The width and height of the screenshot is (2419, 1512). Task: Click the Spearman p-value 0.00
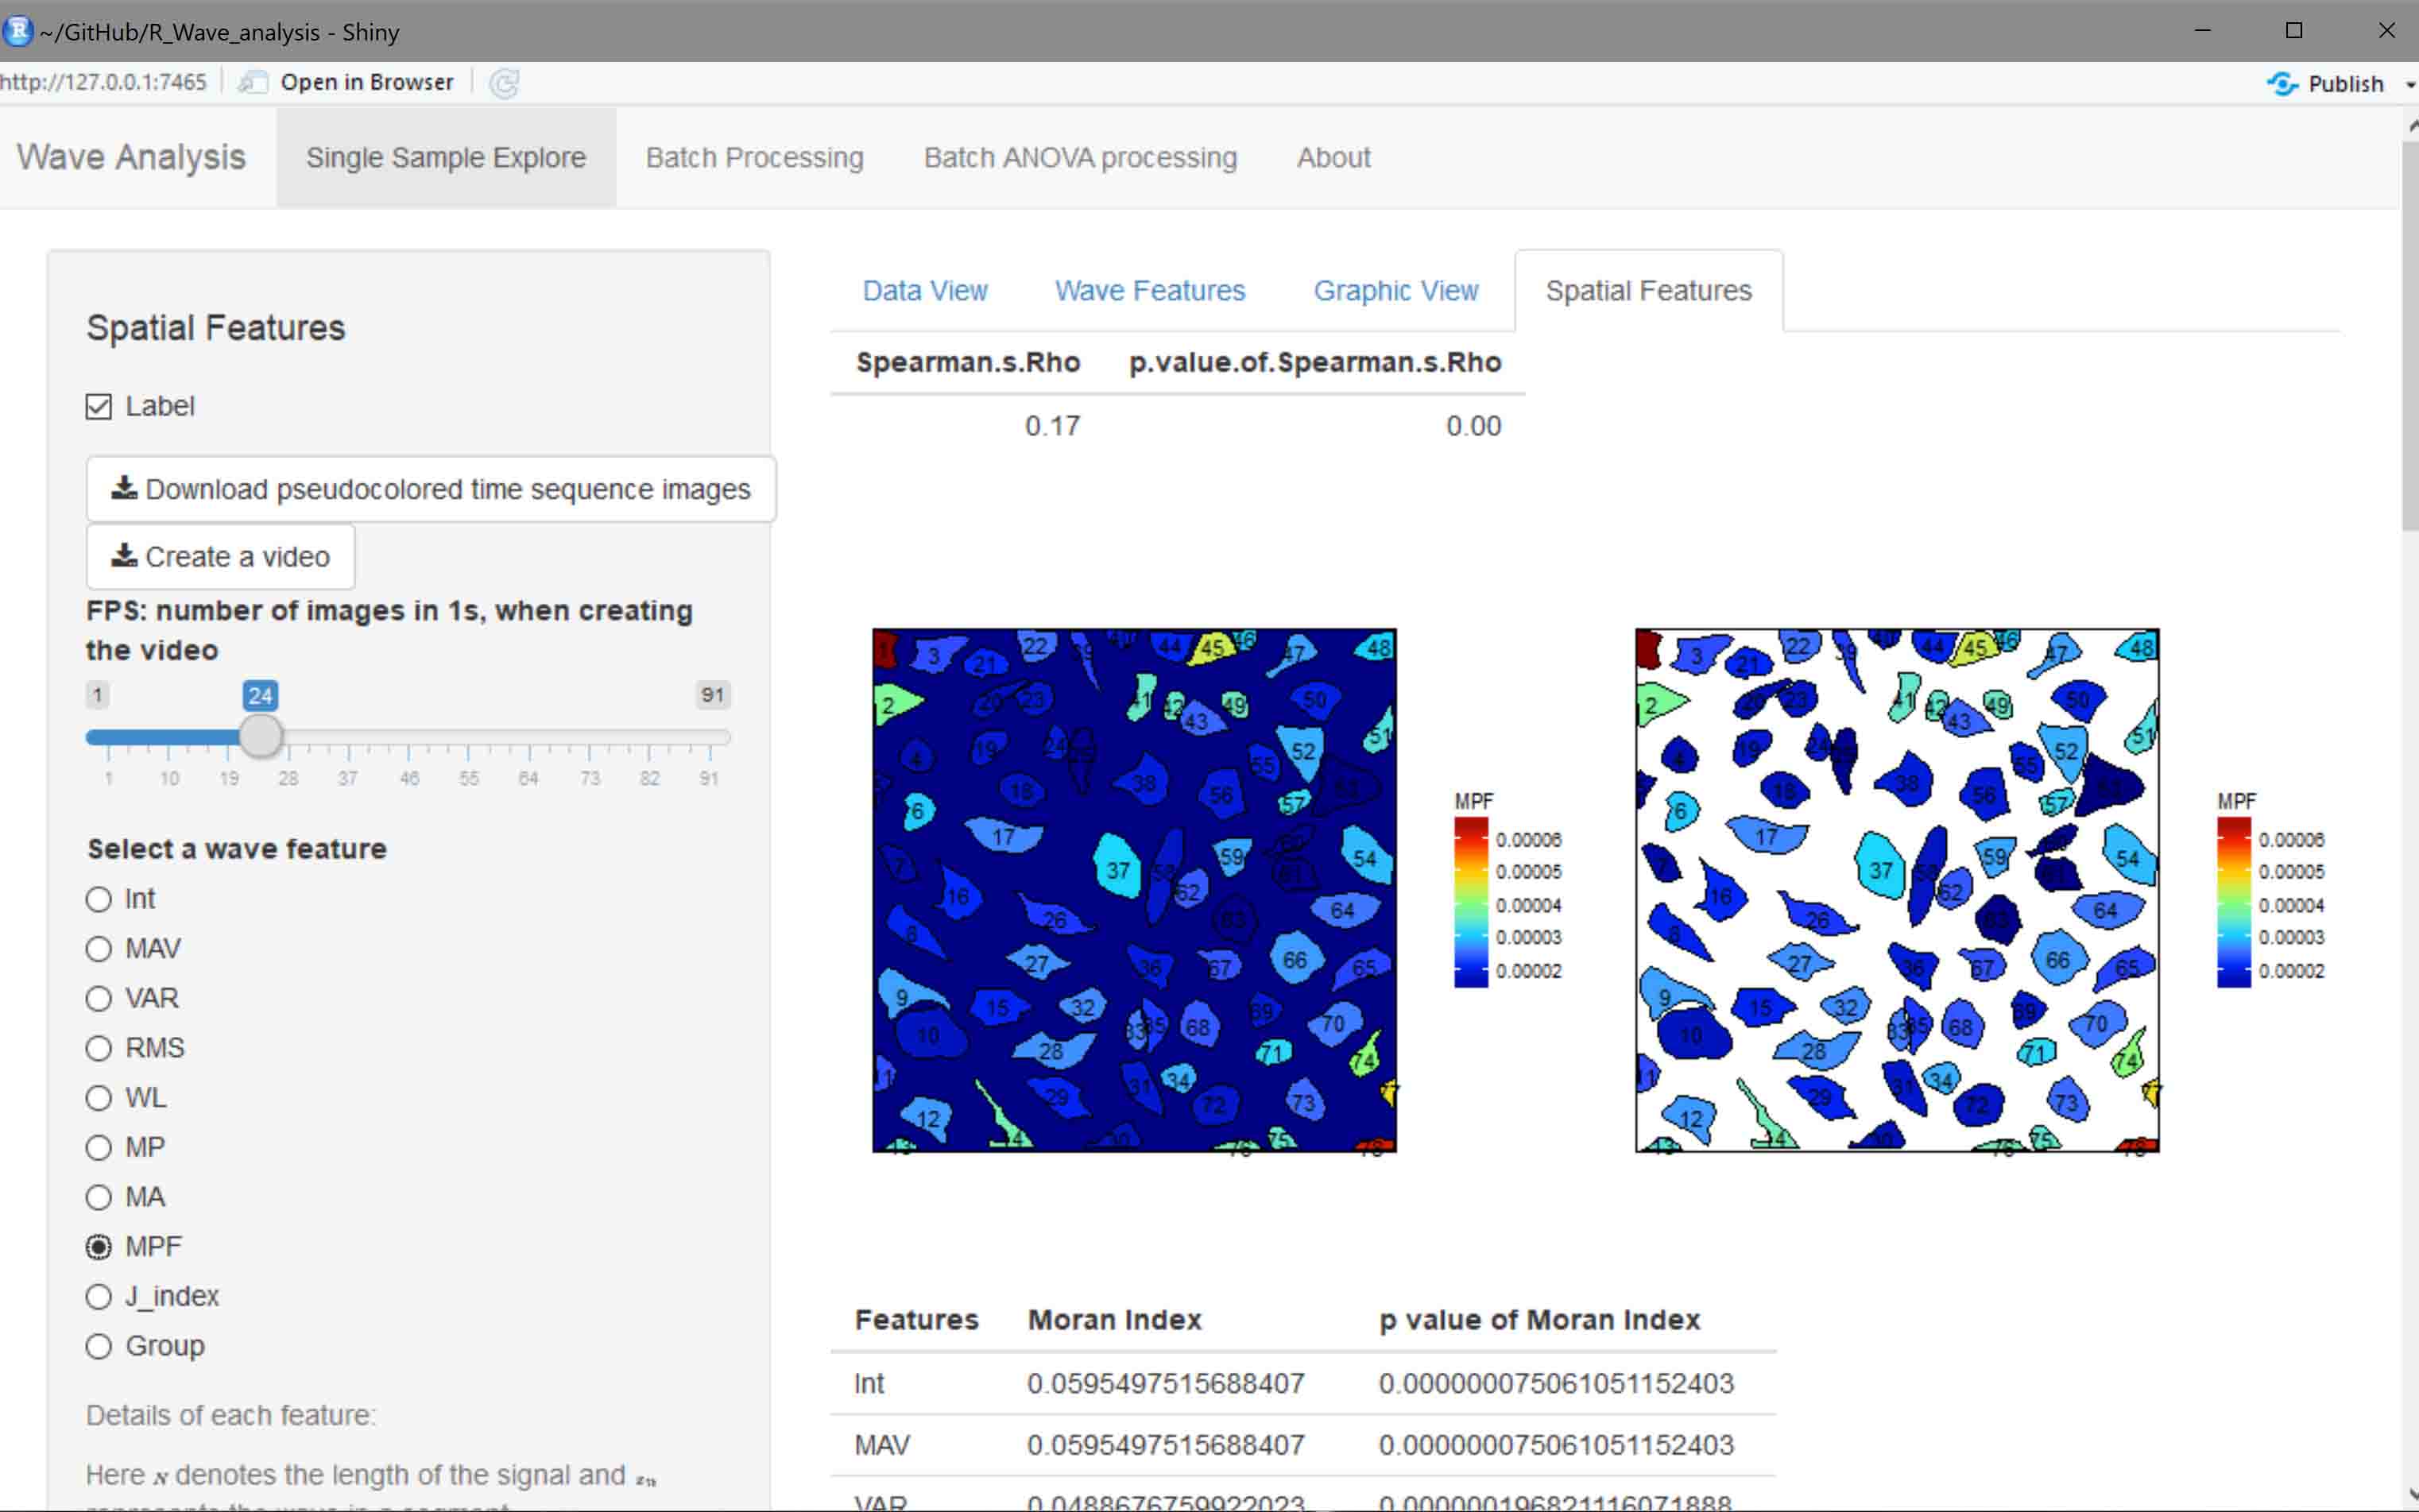coord(1473,426)
